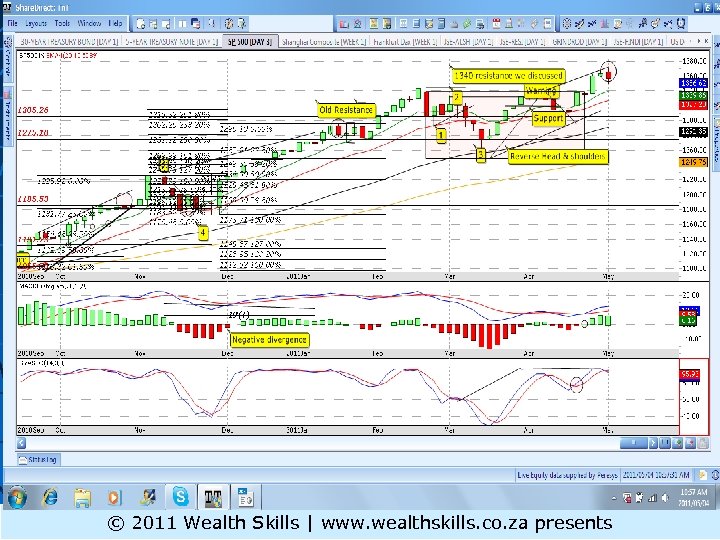
Task: Click the tile windows icon
Action: [182, 23]
